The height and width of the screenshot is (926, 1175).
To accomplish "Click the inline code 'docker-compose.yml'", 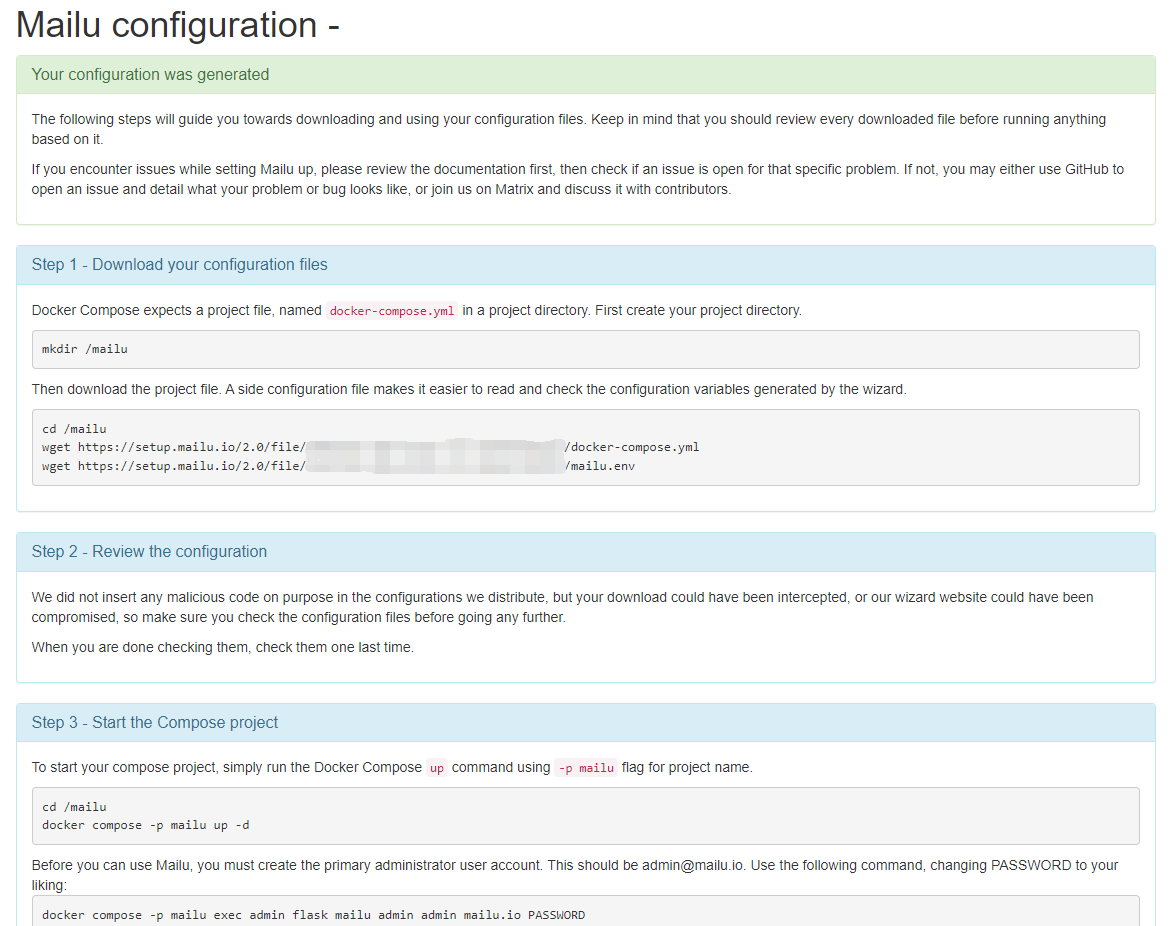I will click(x=392, y=311).
